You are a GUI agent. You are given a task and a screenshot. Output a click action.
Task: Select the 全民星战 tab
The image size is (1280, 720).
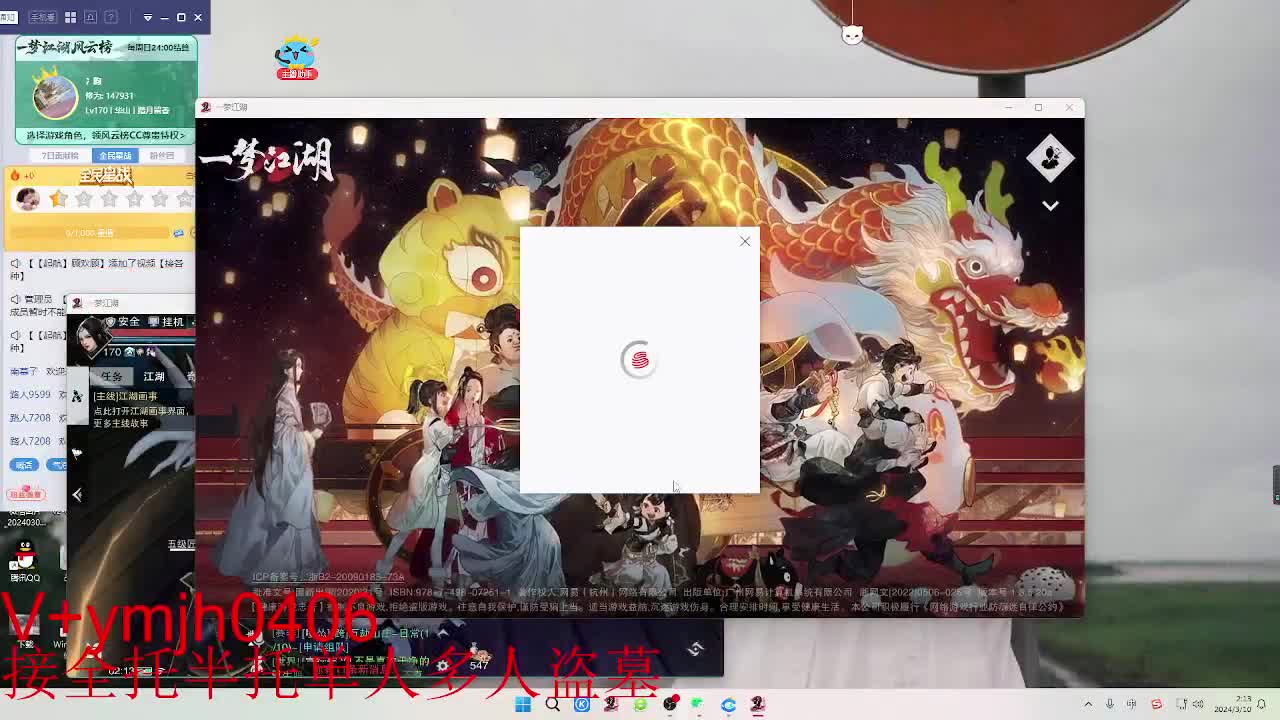(x=115, y=156)
